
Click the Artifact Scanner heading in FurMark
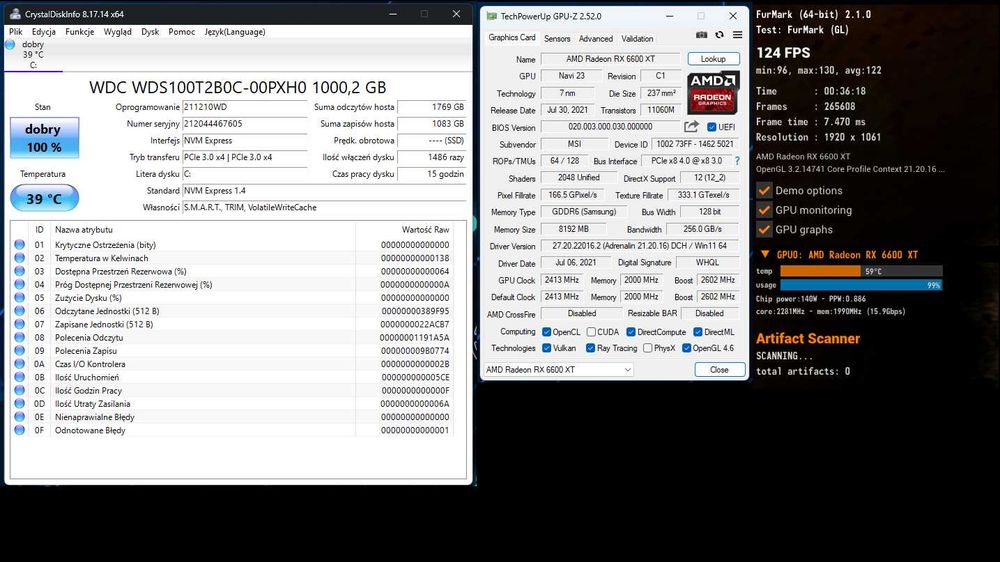point(808,339)
